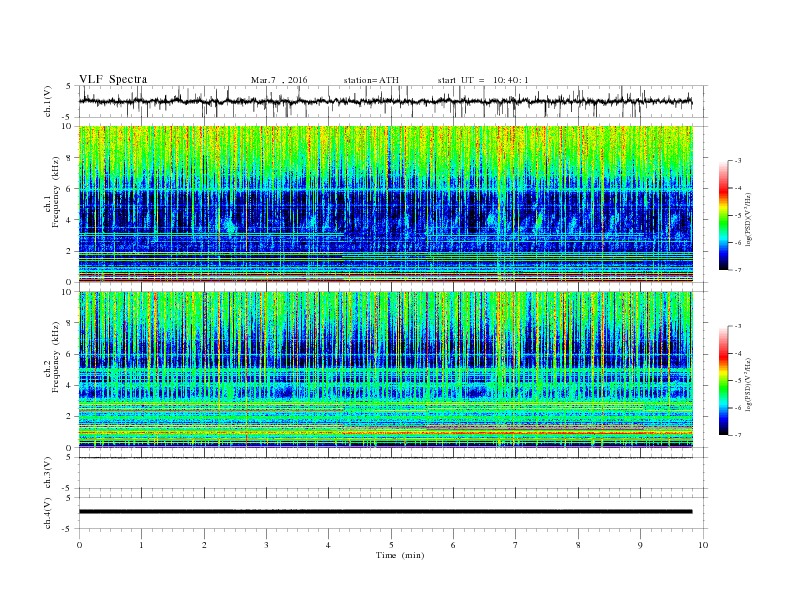The image size is (792, 612).
Task: Click the "ch.4(V)" axis label
Action: [48, 513]
